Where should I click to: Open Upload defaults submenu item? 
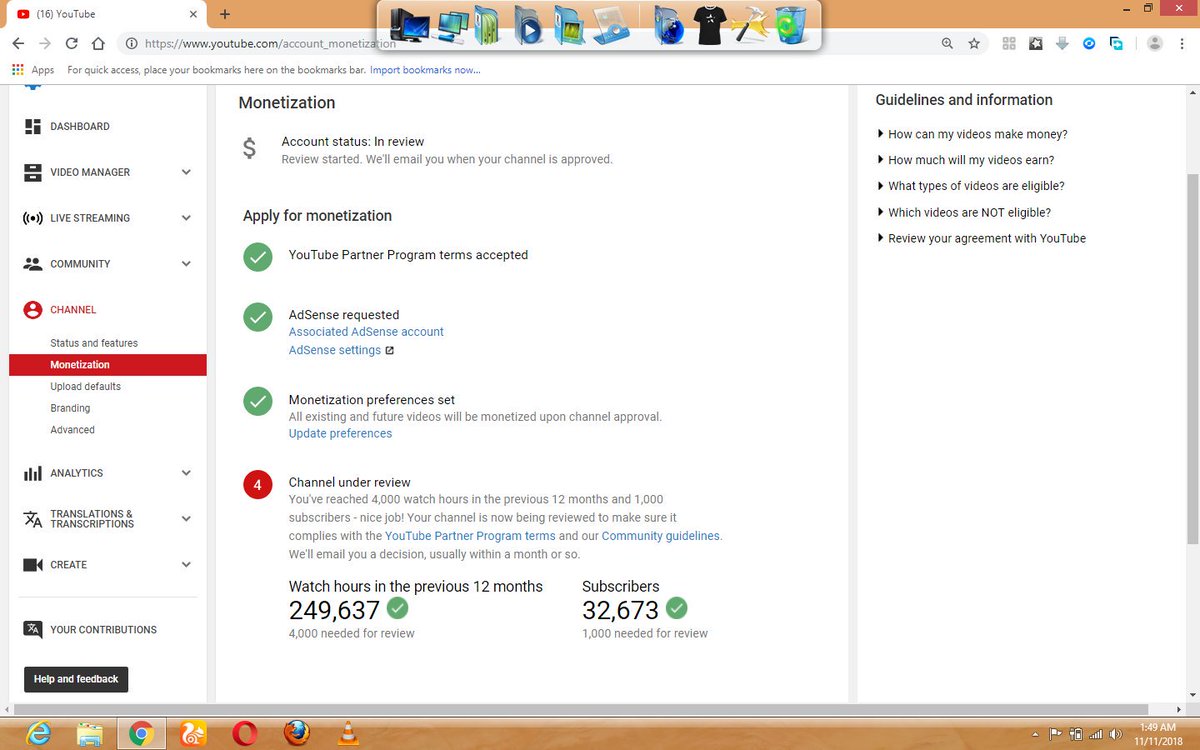pos(85,386)
